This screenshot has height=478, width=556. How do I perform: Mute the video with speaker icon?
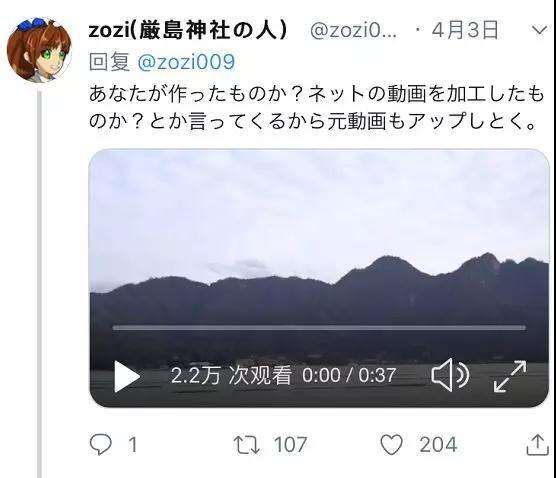pos(450,375)
